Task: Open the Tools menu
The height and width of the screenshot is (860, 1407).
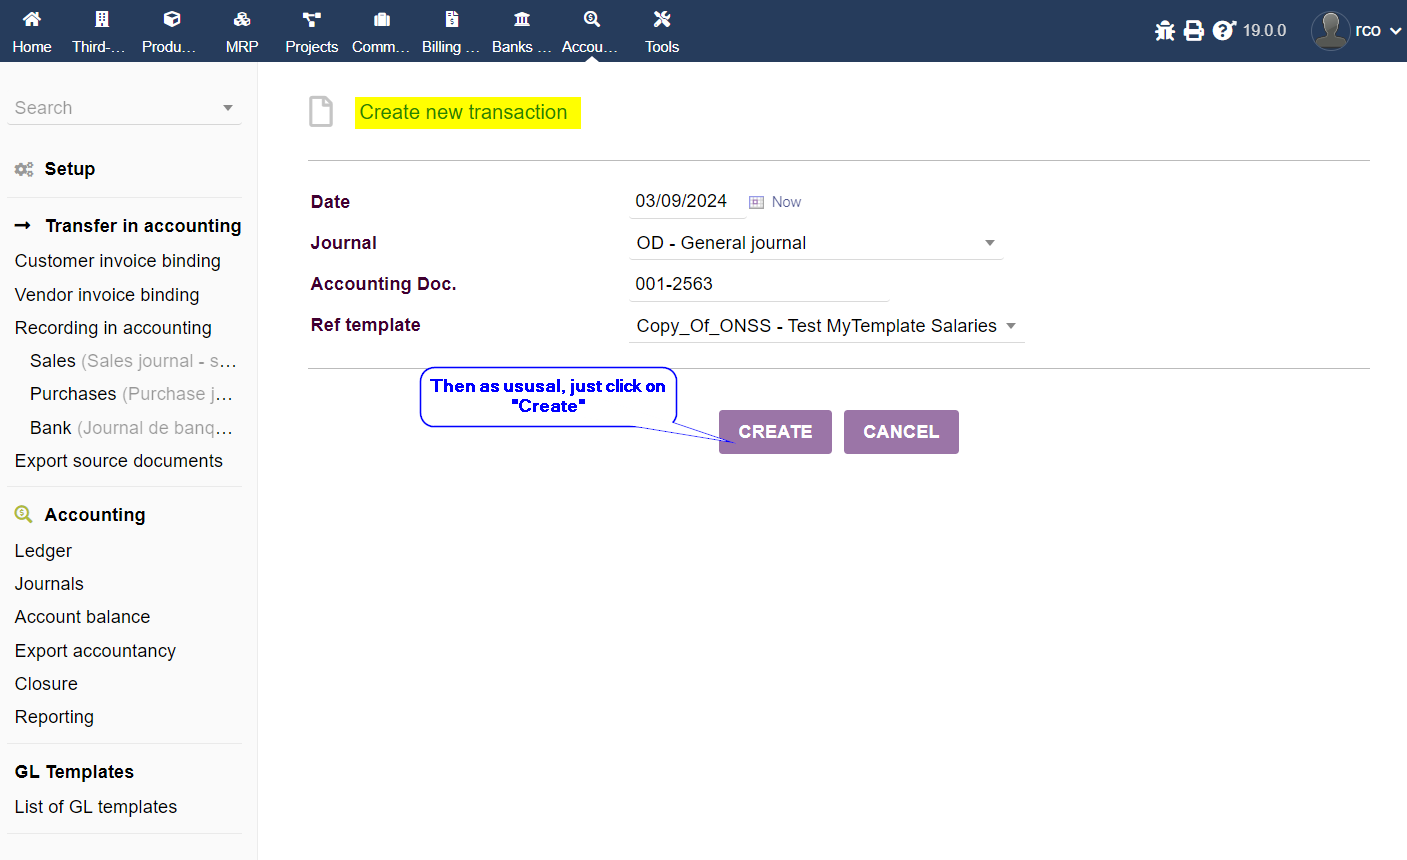Action: [661, 31]
